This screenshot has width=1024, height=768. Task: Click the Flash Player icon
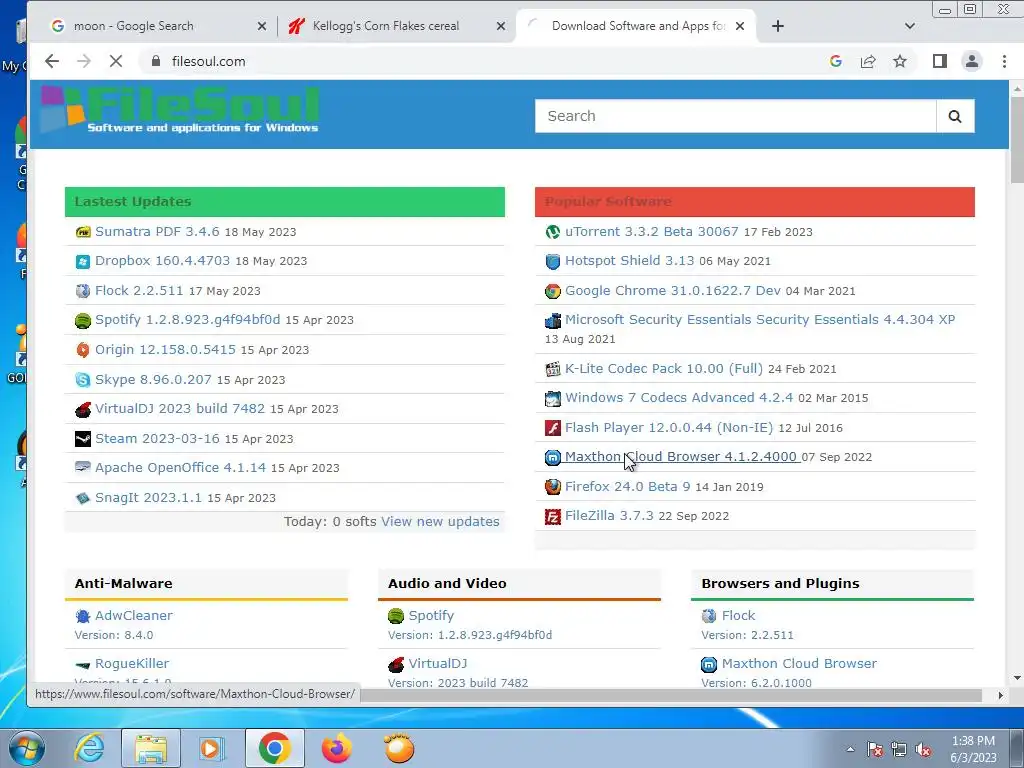(552, 428)
